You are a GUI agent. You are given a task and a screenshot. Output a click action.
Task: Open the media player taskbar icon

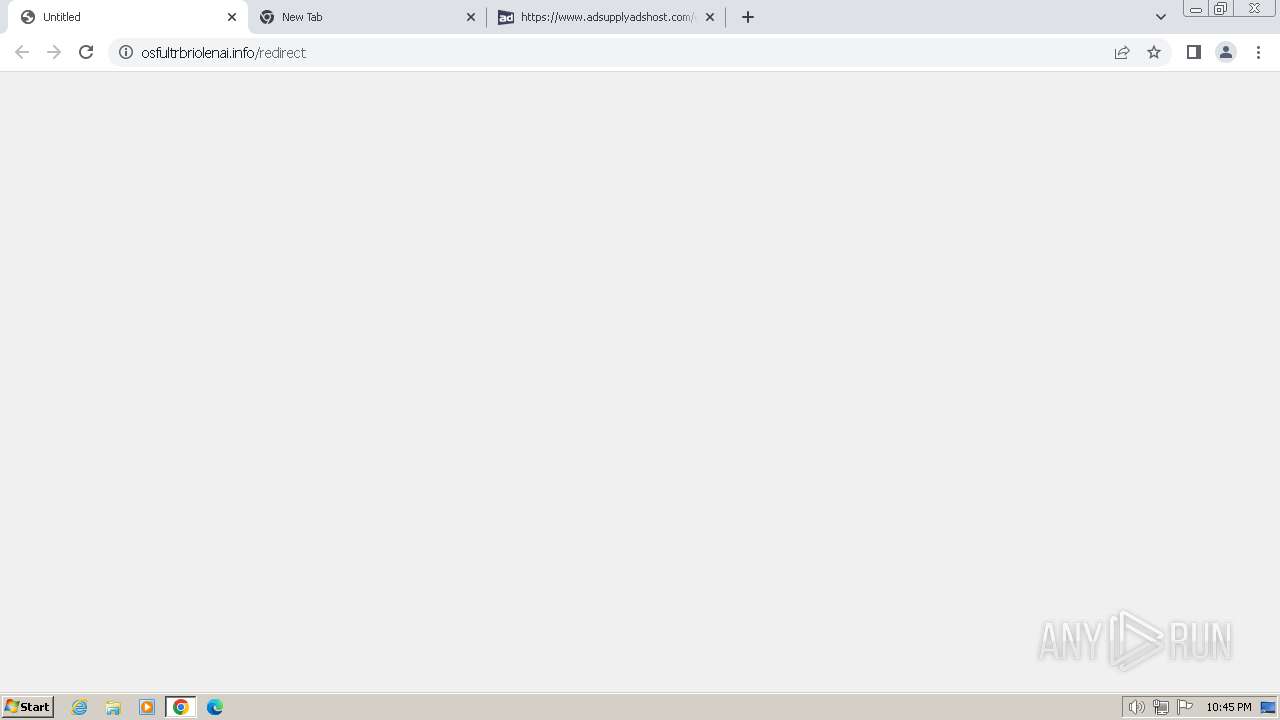coord(147,707)
